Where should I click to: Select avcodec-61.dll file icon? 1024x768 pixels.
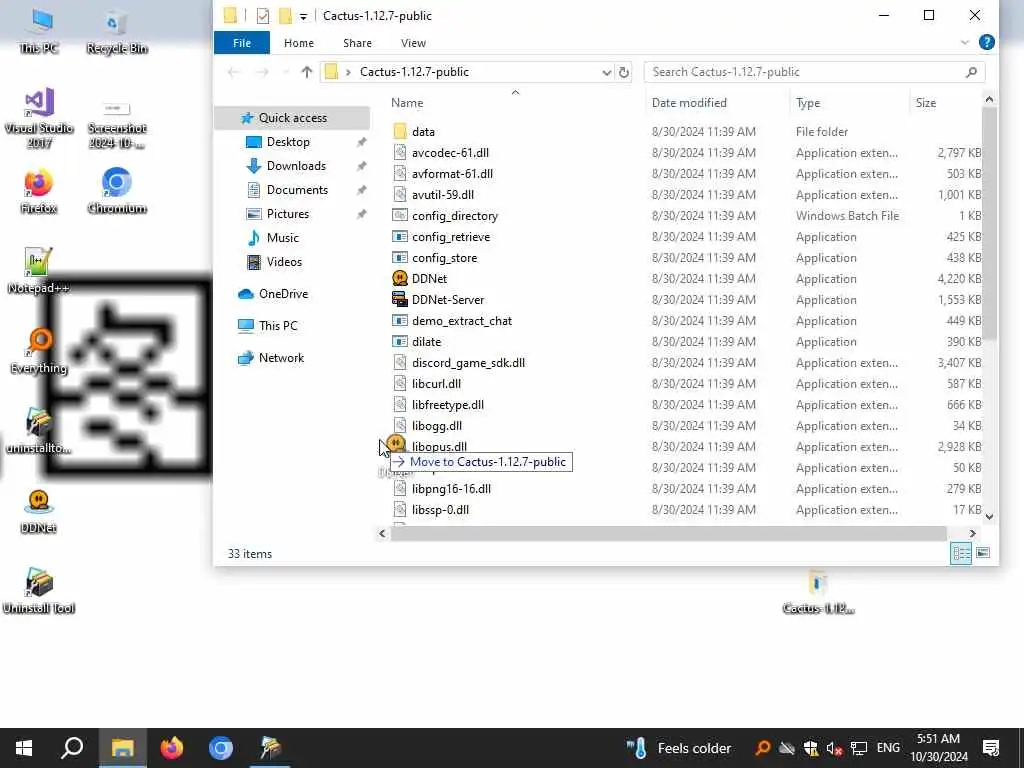(400, 152)
